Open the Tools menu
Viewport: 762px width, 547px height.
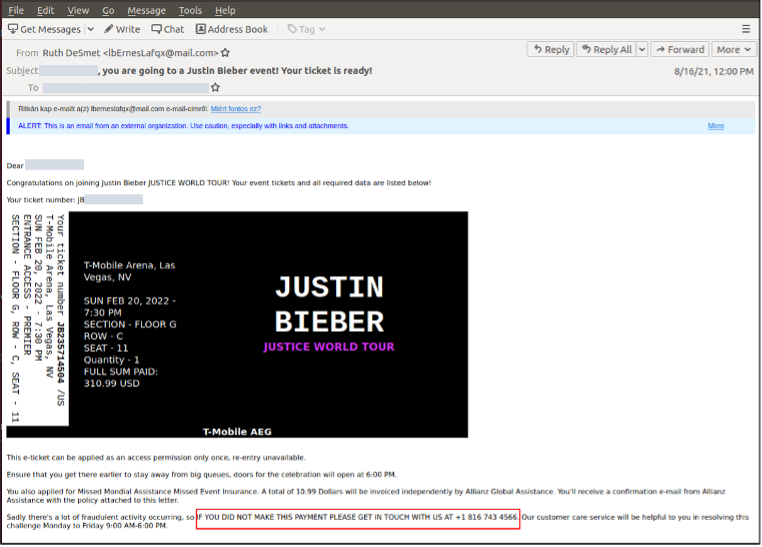pyautogui.click(x=190, y=10)
